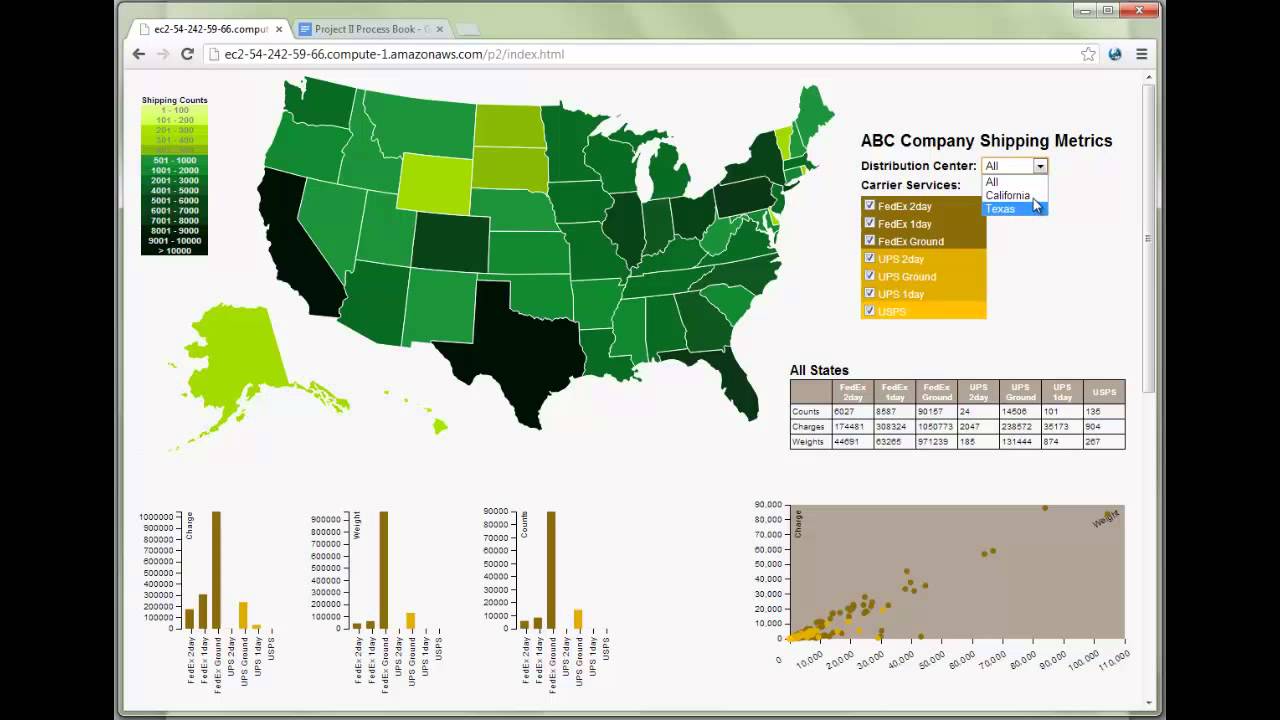Open the Chrome menu hamburger icon

(1141, 54)
